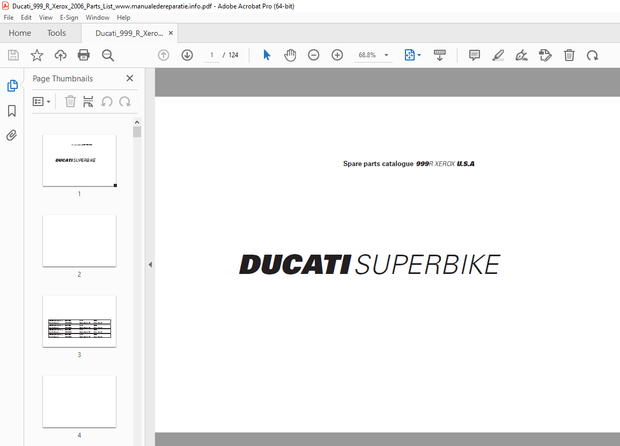Toggle the Page Thumbnails sidebar icon

(x=12, y=85)
